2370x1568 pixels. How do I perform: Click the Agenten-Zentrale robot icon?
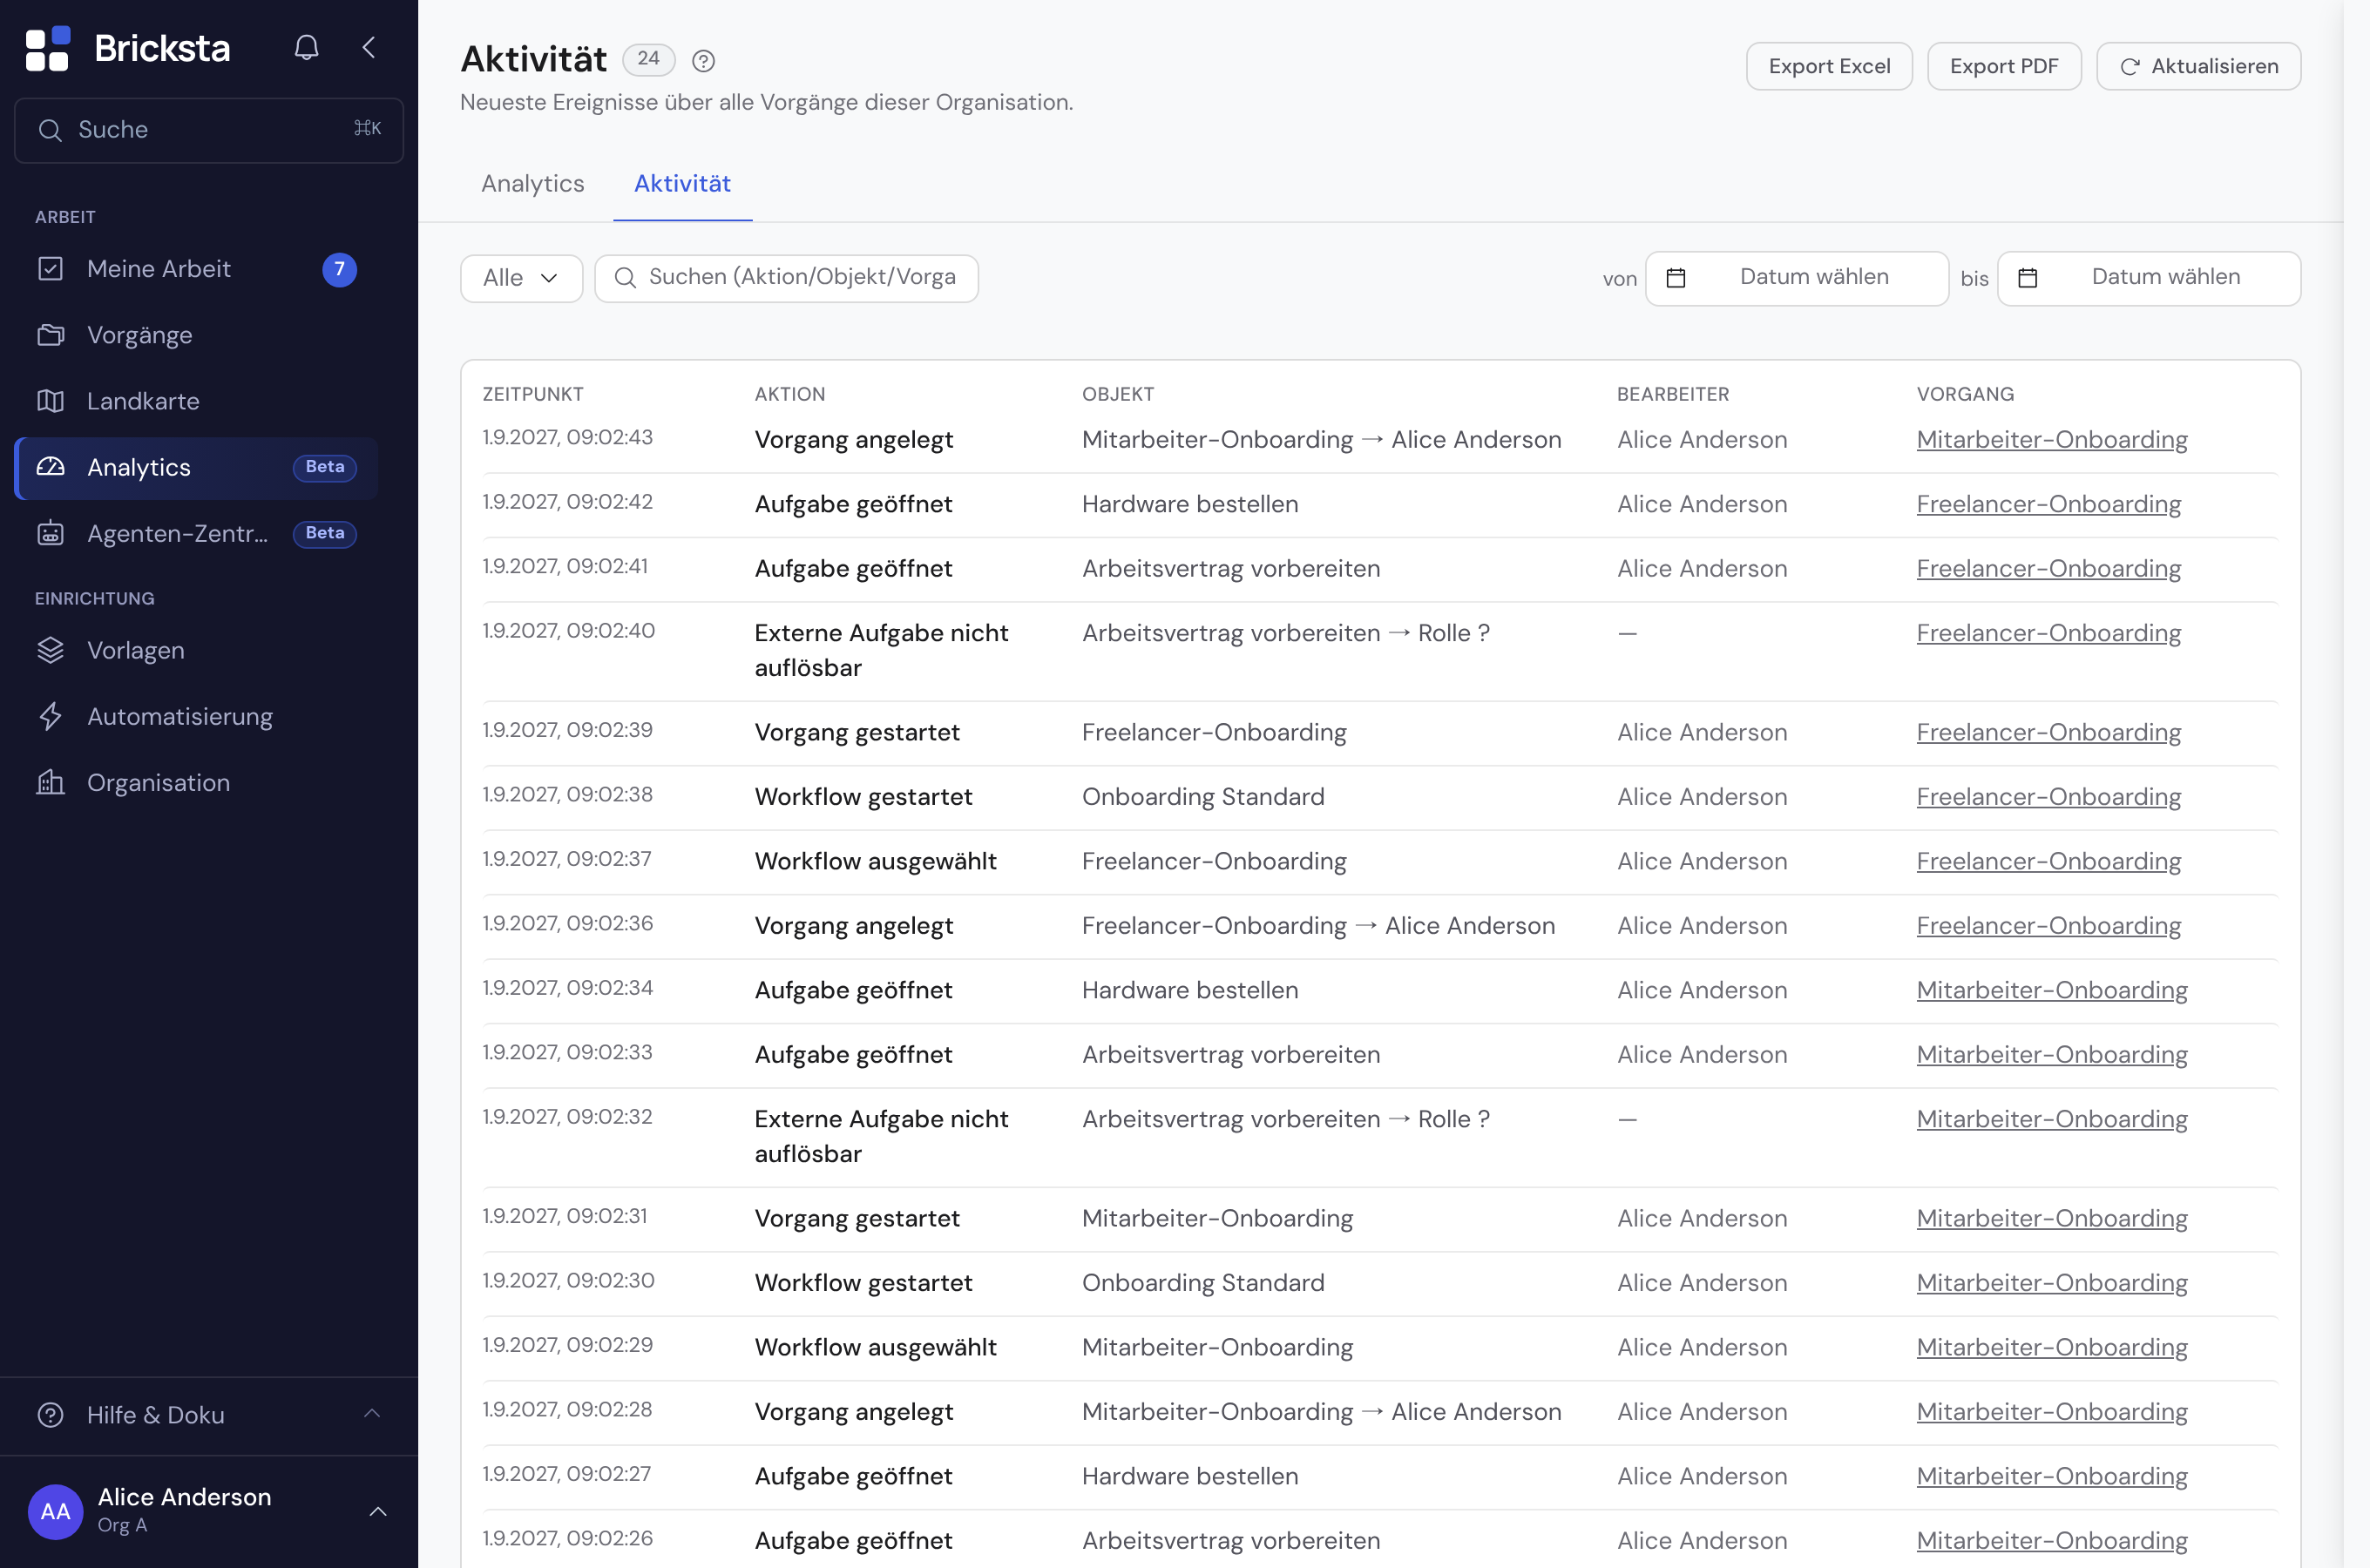point(50,533)
